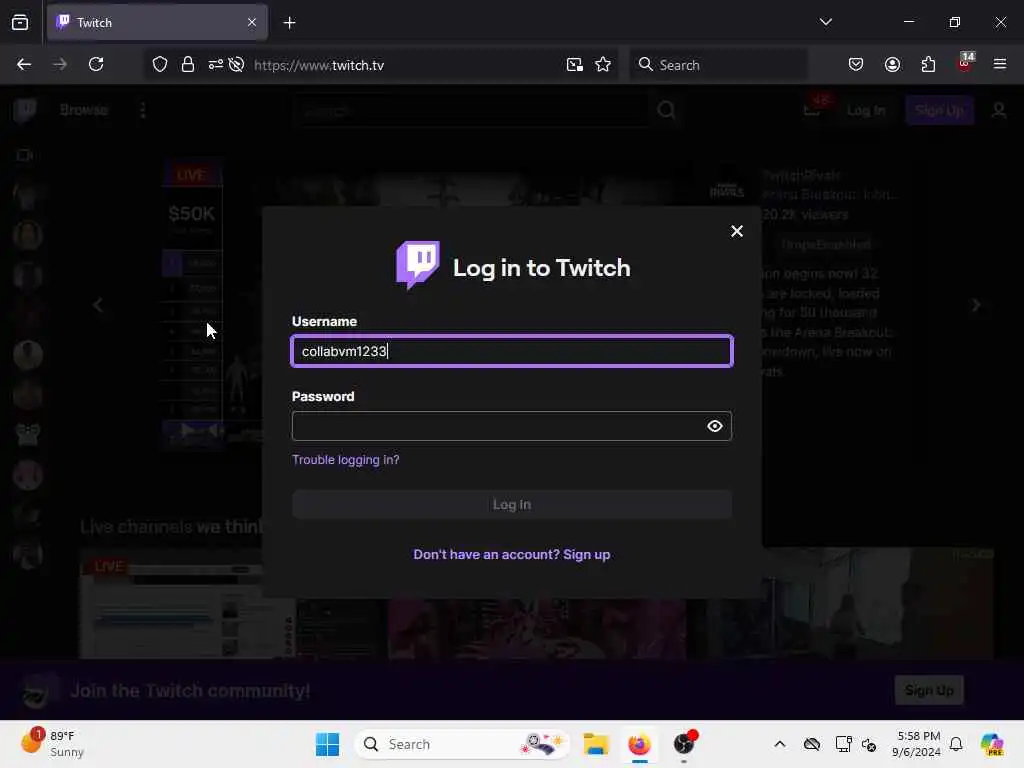Viewport: 1024px width, 768px height.
Task: Click the twitch.tv URL in the address bar
Action: pos(319,65)
